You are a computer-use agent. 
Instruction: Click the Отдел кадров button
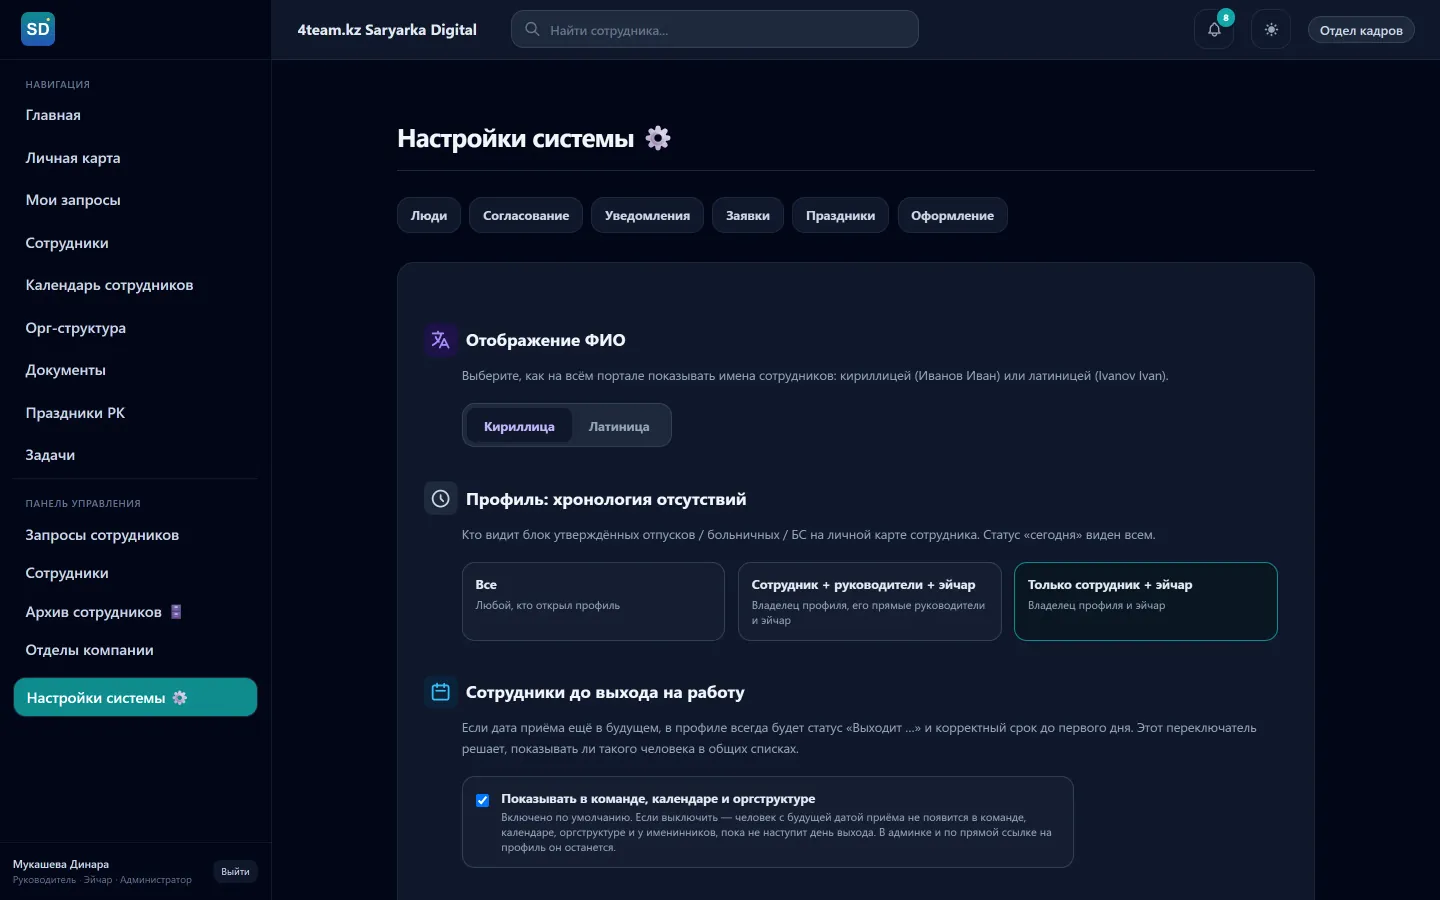[1361, 30]
